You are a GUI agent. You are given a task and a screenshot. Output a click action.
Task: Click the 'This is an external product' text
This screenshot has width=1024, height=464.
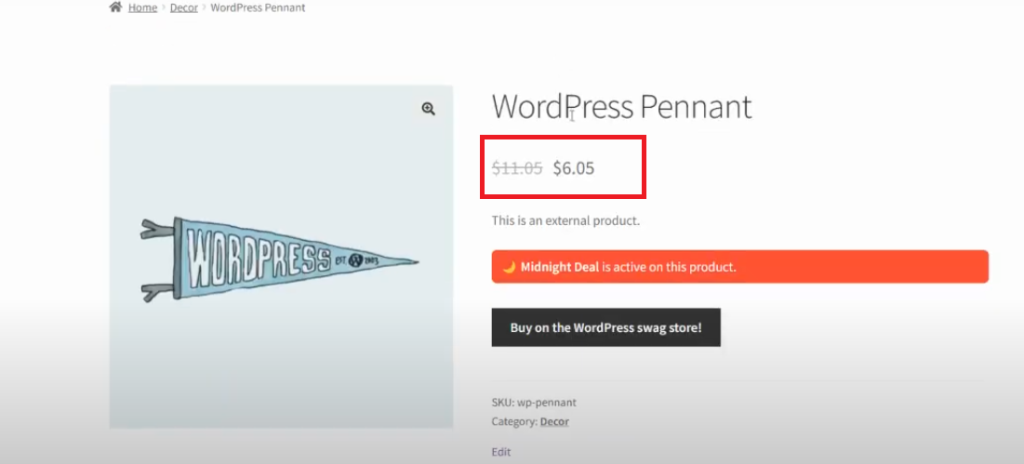(565, 220)
